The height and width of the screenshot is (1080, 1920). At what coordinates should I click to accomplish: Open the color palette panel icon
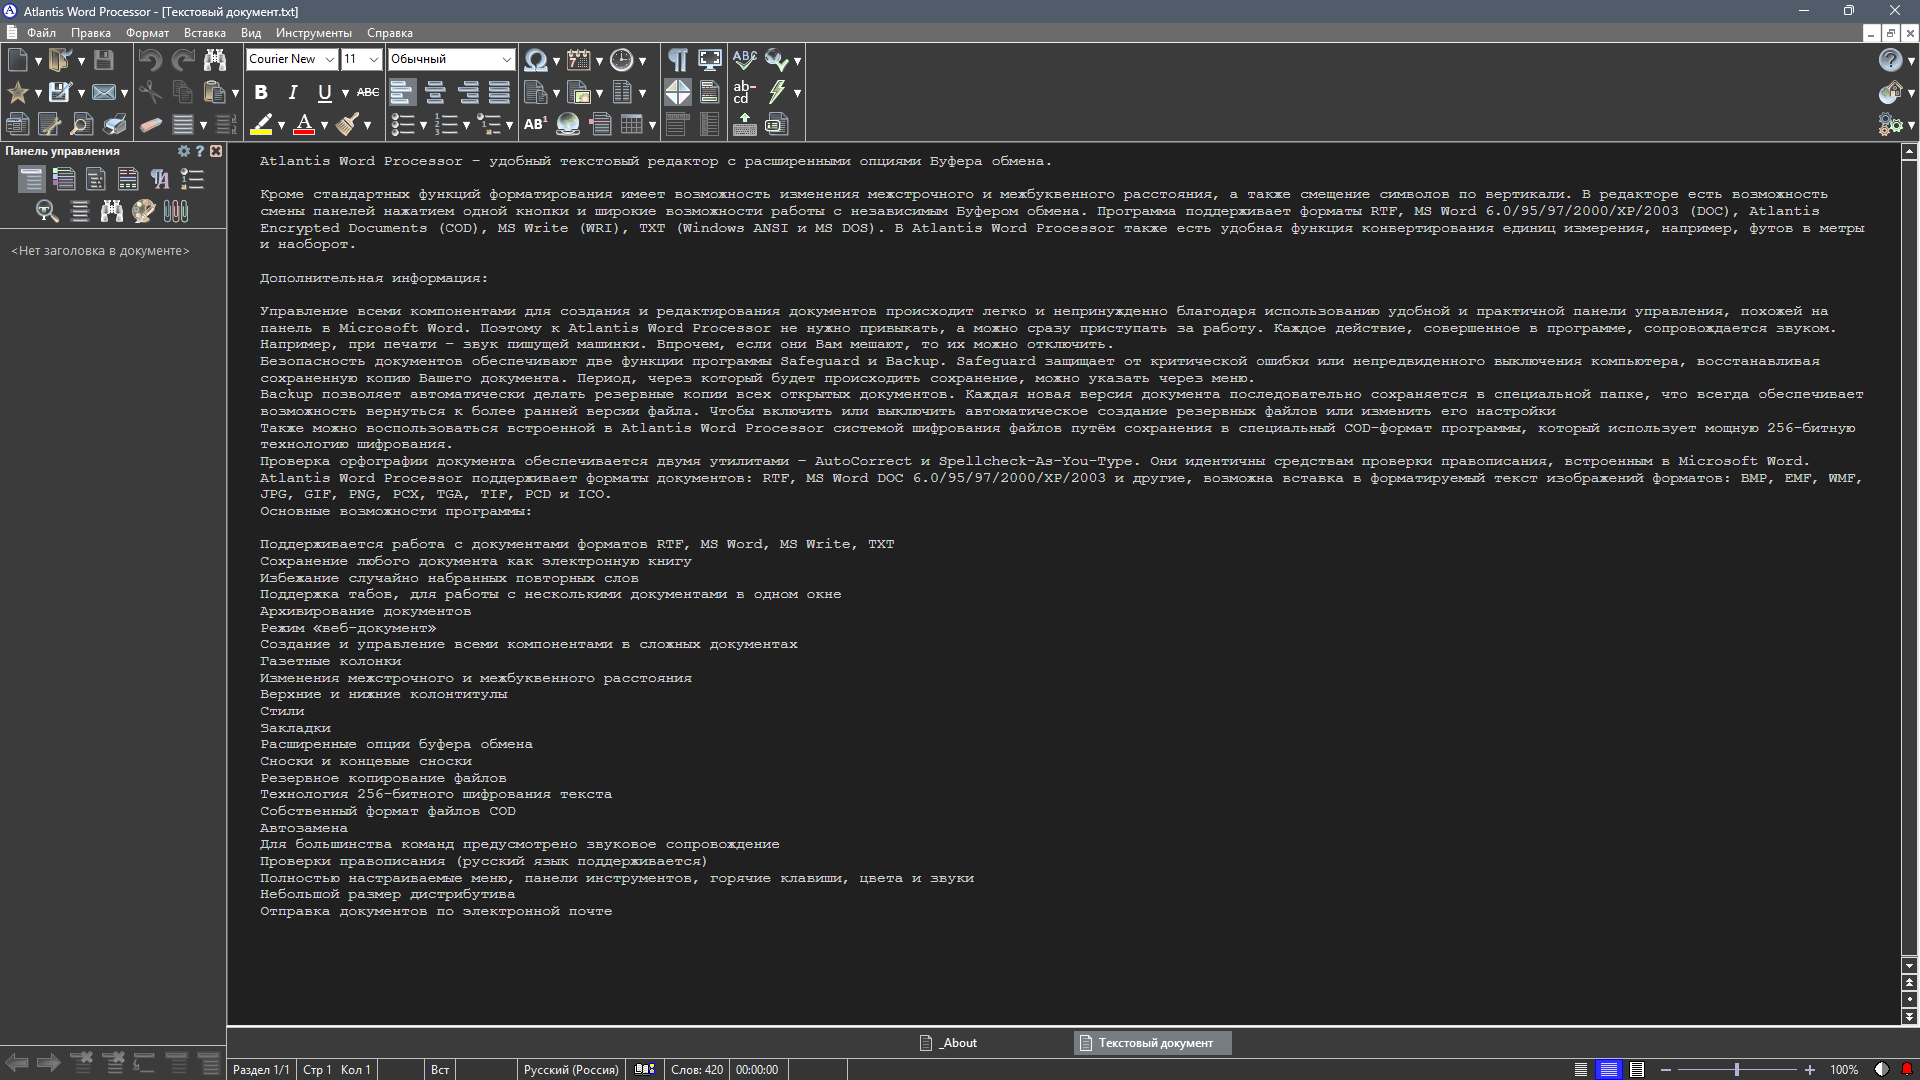[144, 211]
